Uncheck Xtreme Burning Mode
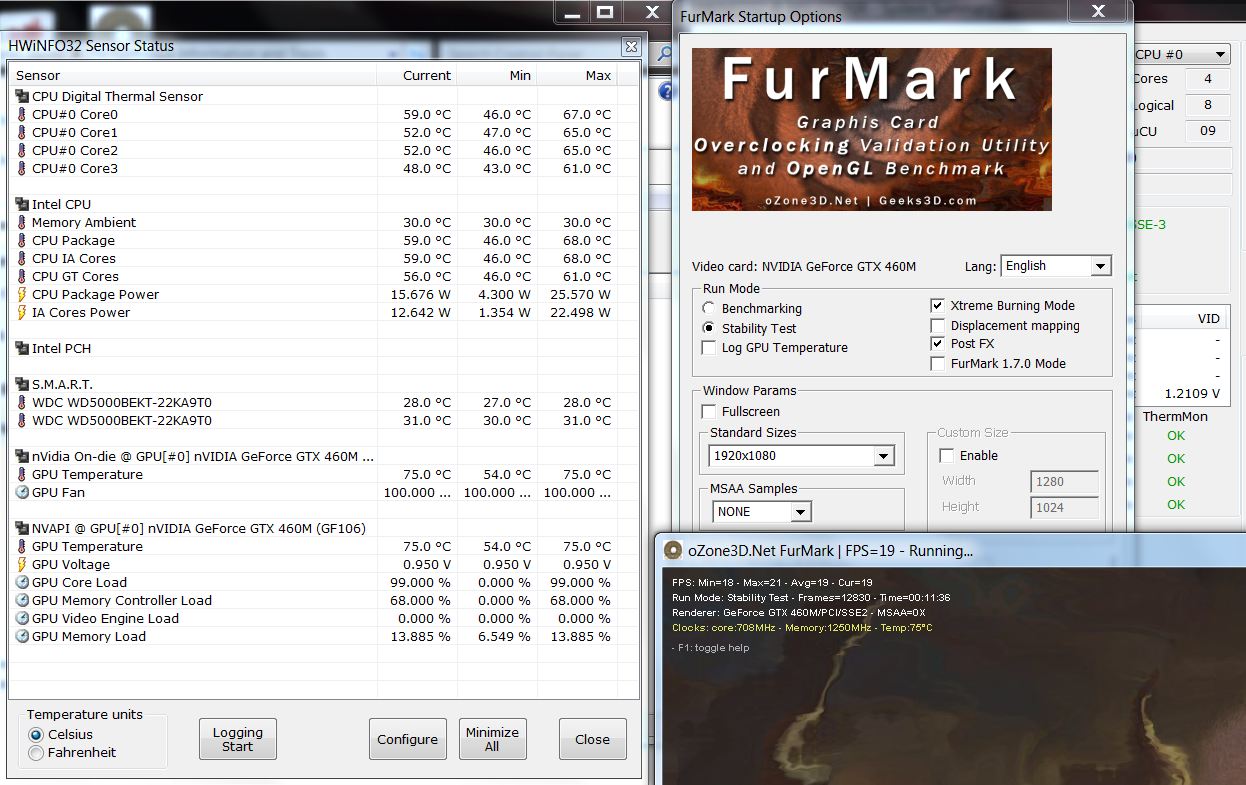1246x785 pixels. [937, 306]
